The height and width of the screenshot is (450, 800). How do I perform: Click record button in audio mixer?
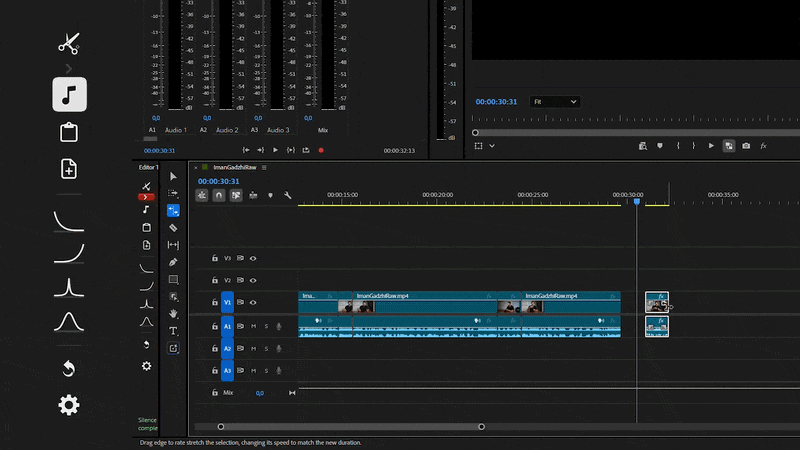point(321,151)
